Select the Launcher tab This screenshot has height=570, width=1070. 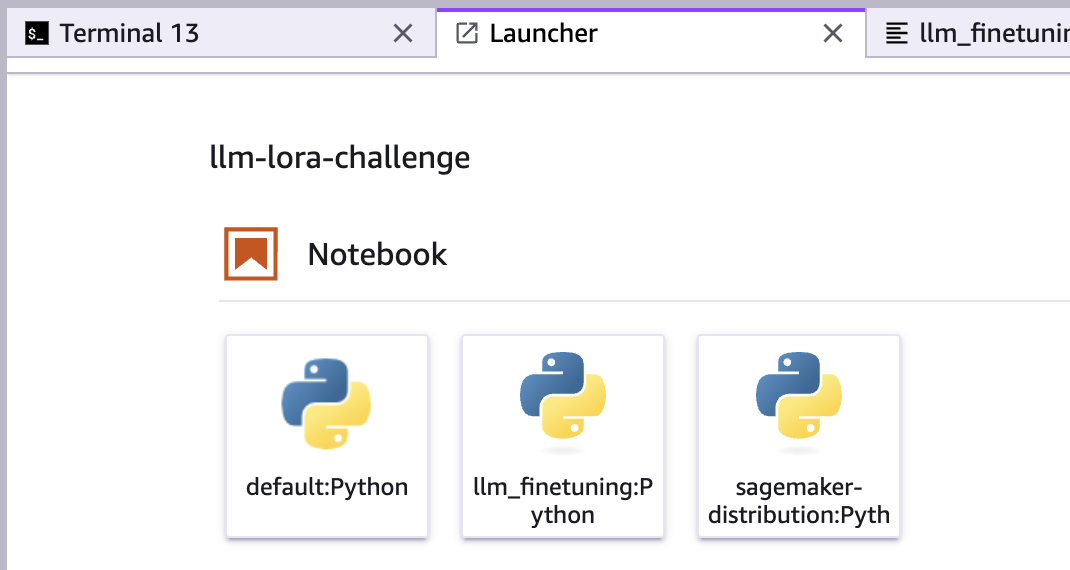[650, 33]
